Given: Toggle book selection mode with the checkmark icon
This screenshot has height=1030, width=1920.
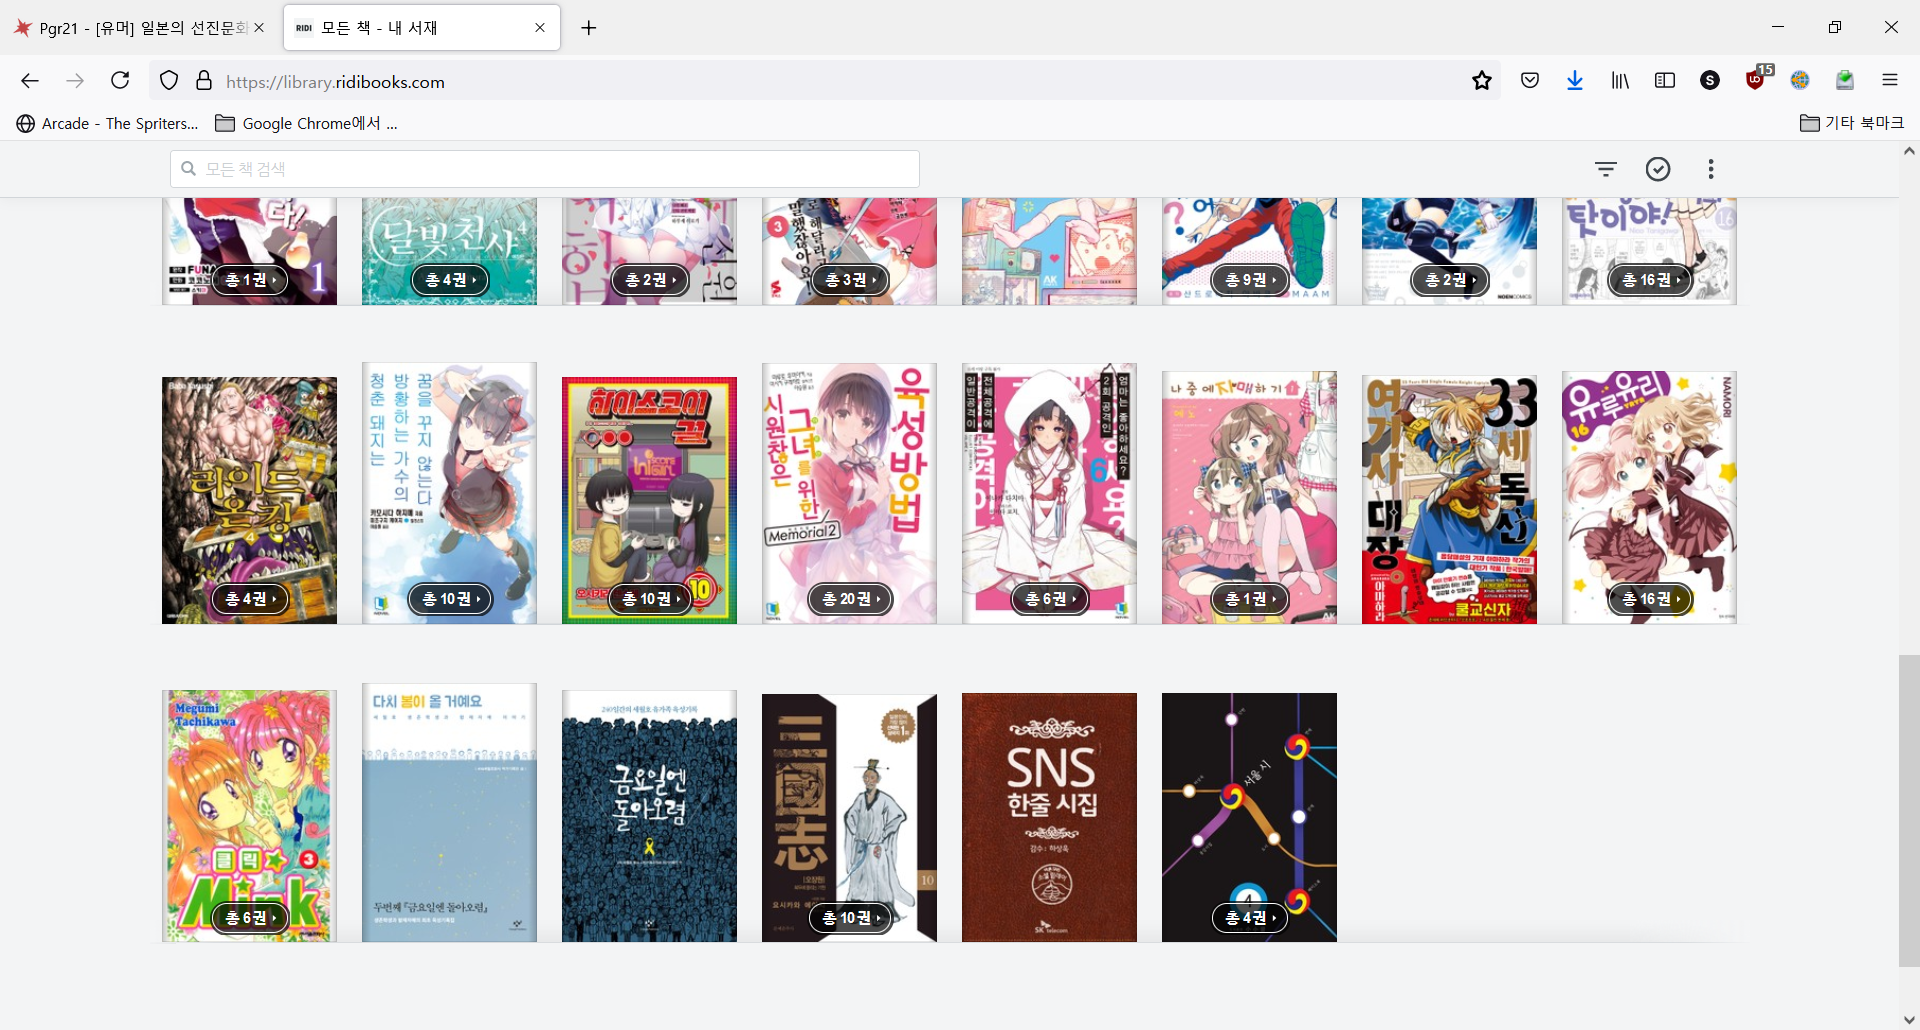Looking at the screenshot, I should (x=1658, y=169).
